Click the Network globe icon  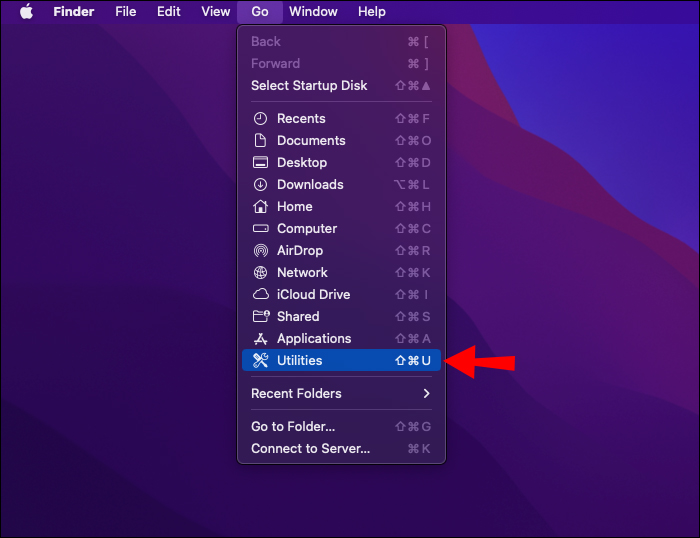coord(260,272)
